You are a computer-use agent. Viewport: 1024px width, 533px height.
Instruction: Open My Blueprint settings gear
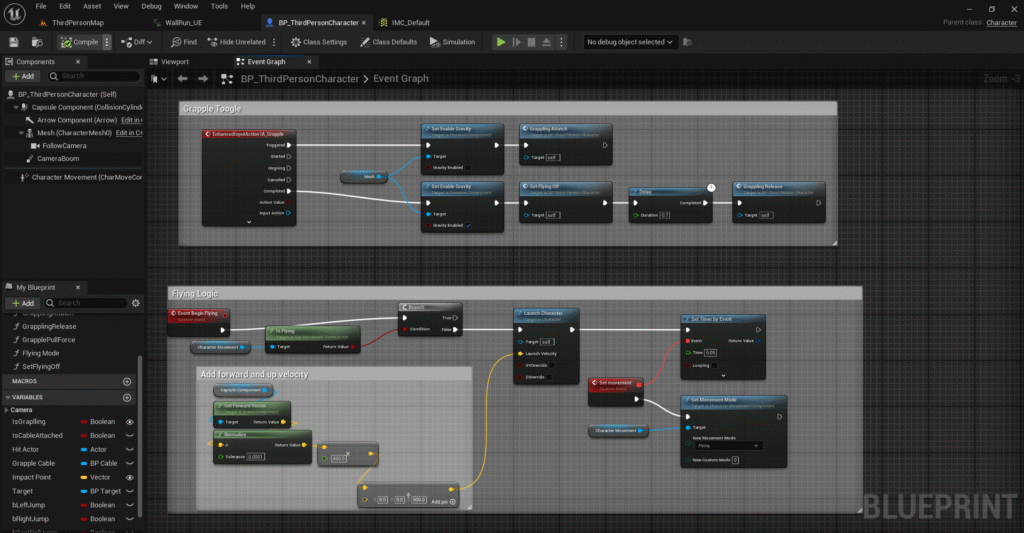click(136, 303)
